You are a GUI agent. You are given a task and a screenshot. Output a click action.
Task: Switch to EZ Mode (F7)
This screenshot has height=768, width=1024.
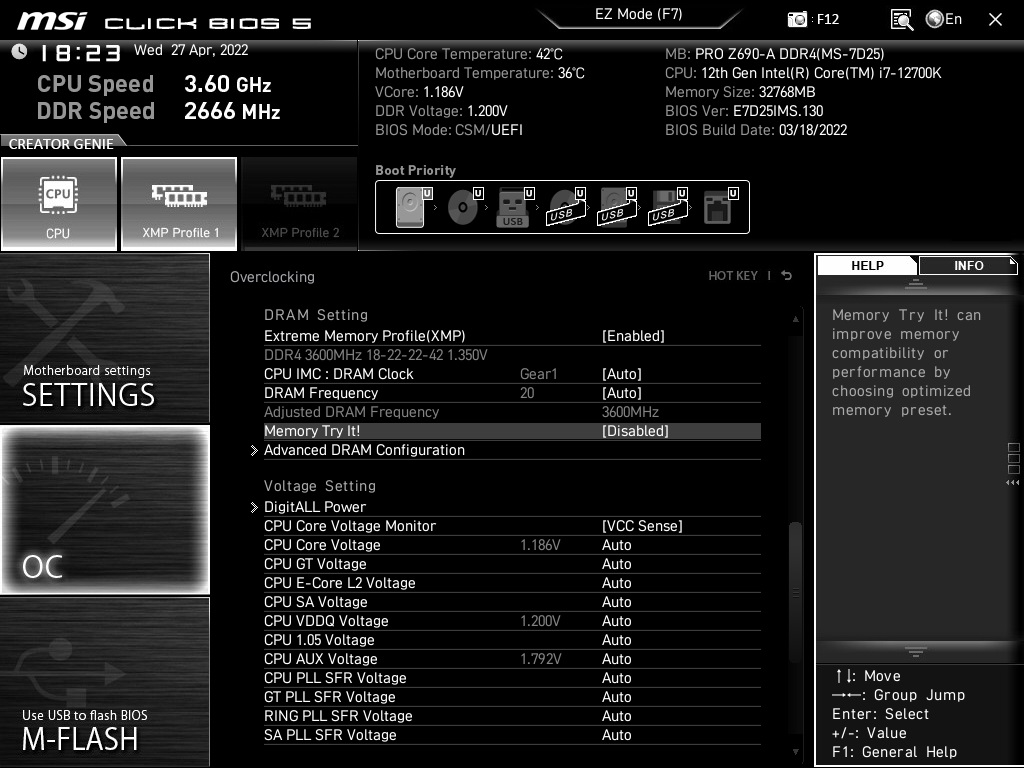(640, 16)
